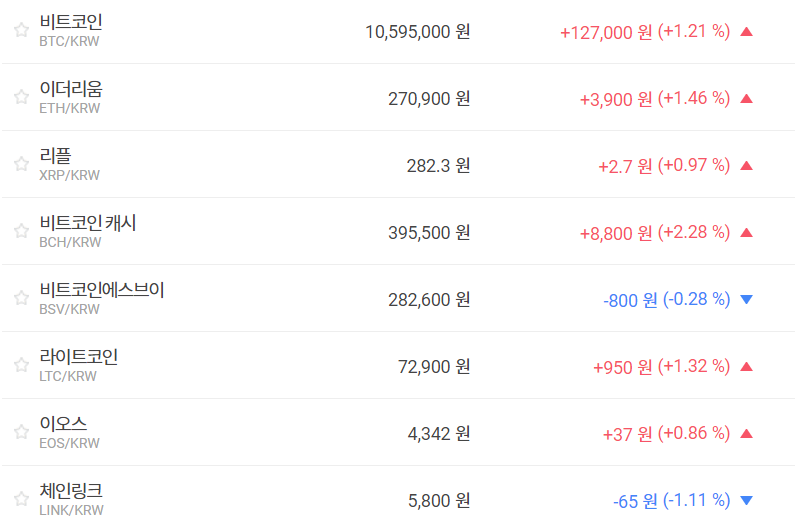
Task: Toggle the star next to 이더리움
Action: pos(21,97)
